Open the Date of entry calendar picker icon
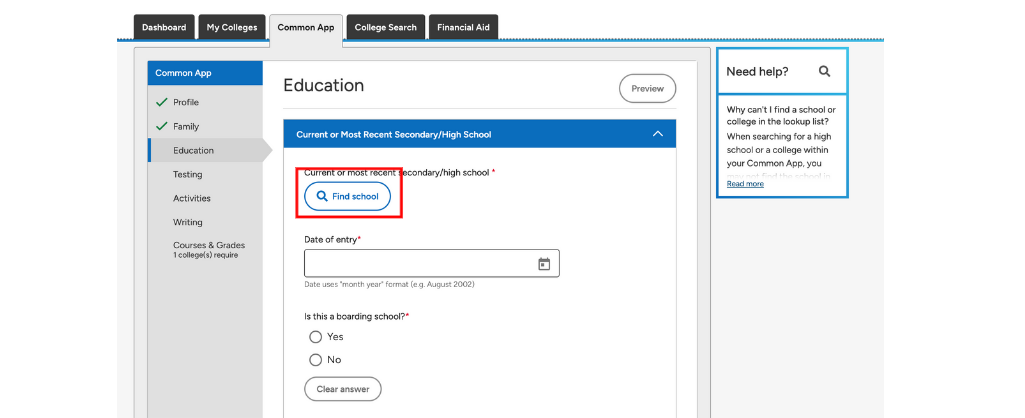 pyautogui.click(x=544, y=264)
